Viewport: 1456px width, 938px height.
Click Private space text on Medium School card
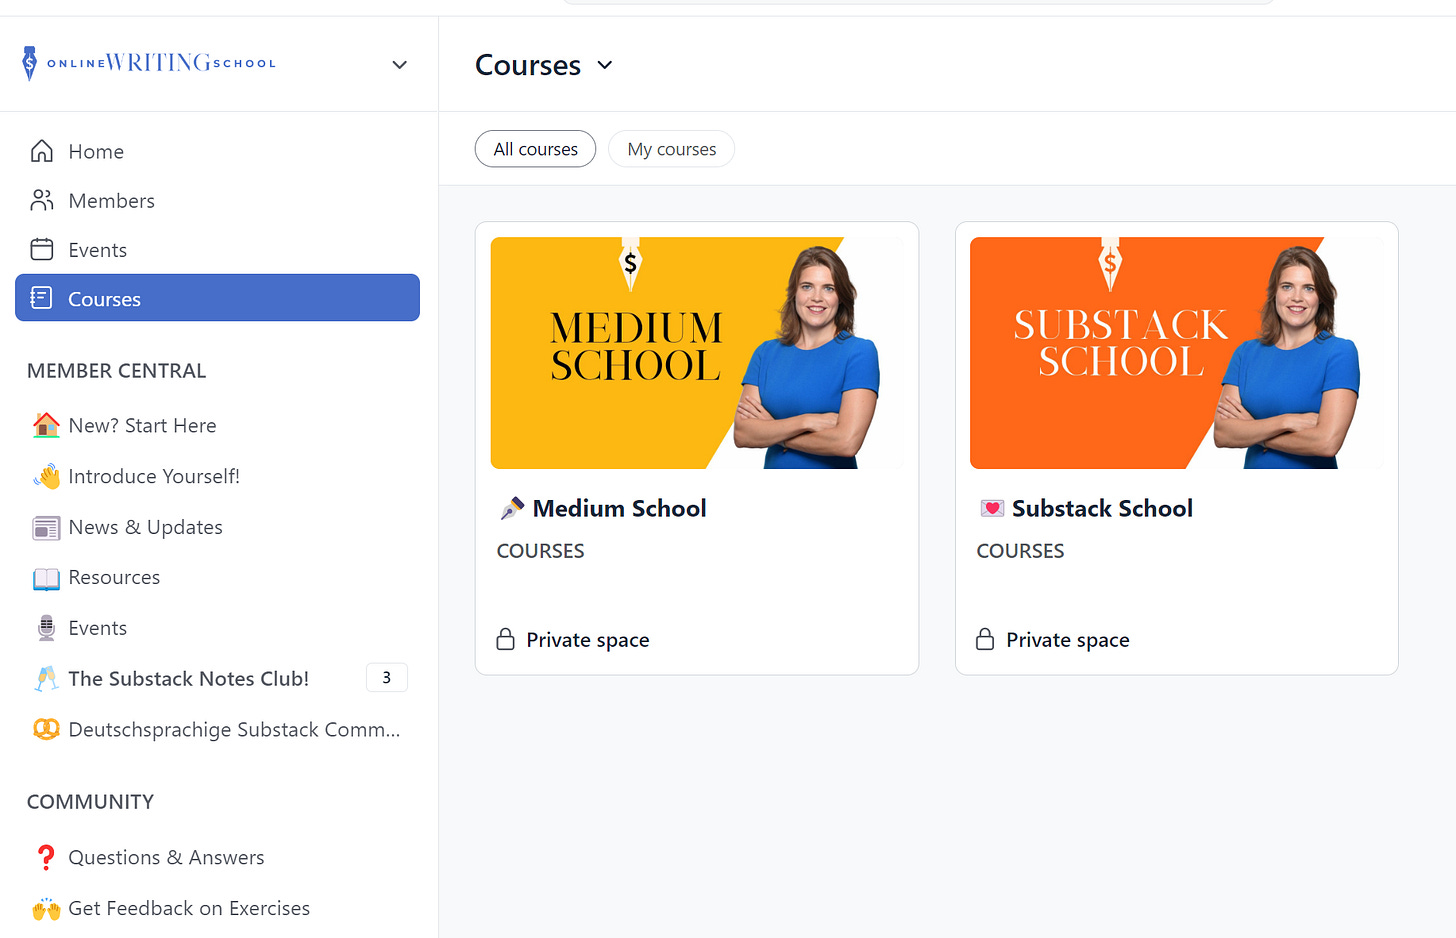pyautogui.click(x=588, y=640)
